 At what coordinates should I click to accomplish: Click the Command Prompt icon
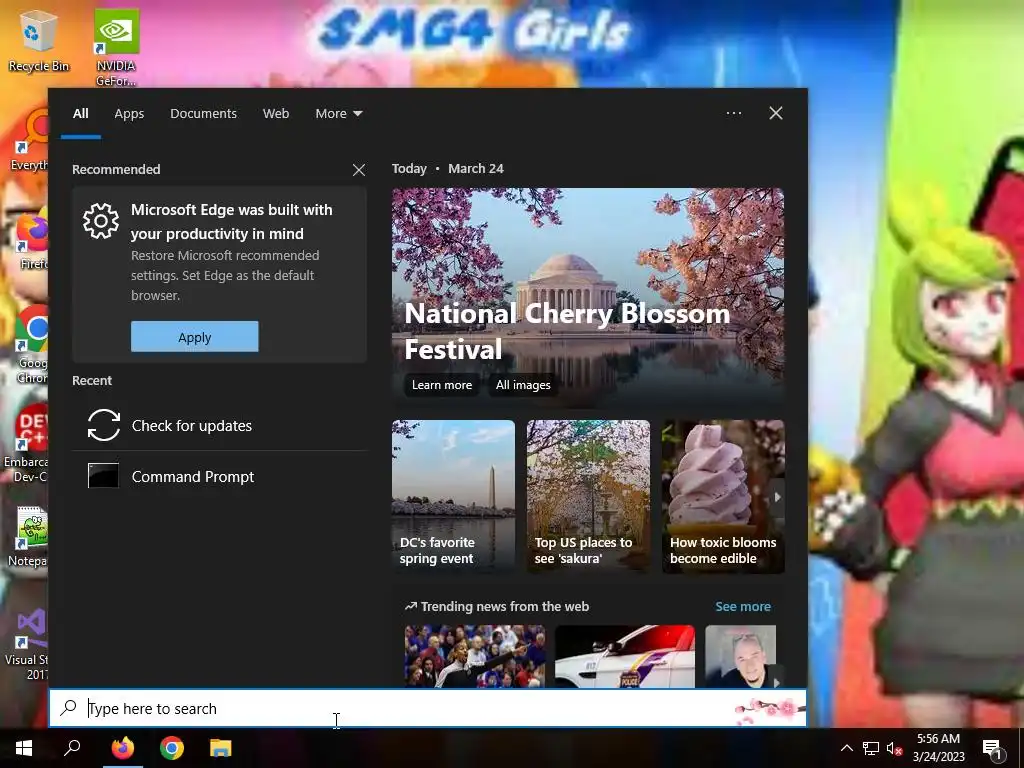pyautogui.click(x=104, y=476)
